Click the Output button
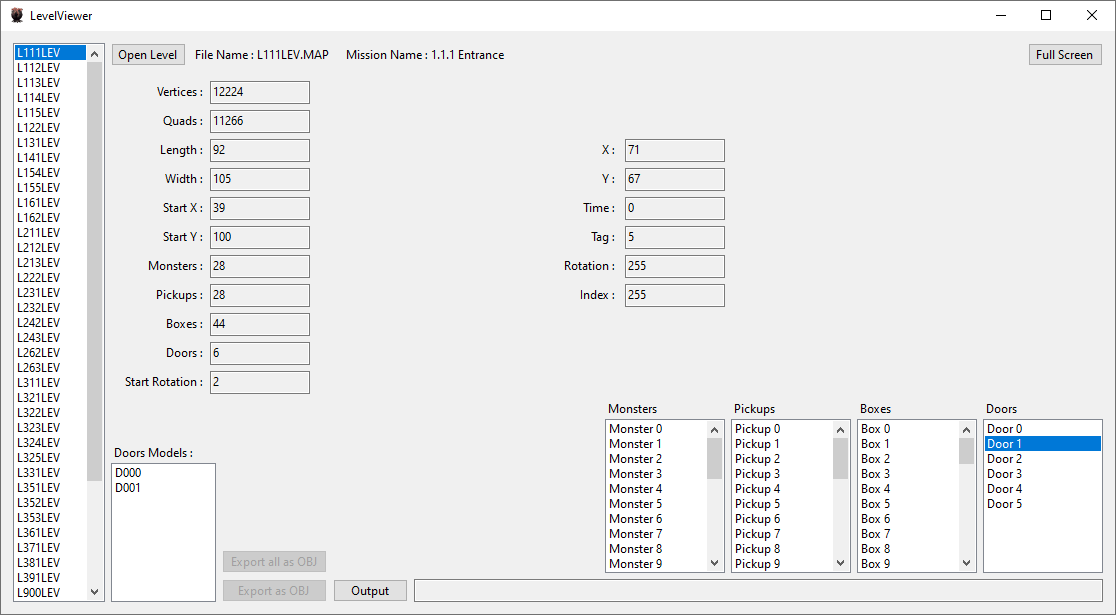 point(370,591)
